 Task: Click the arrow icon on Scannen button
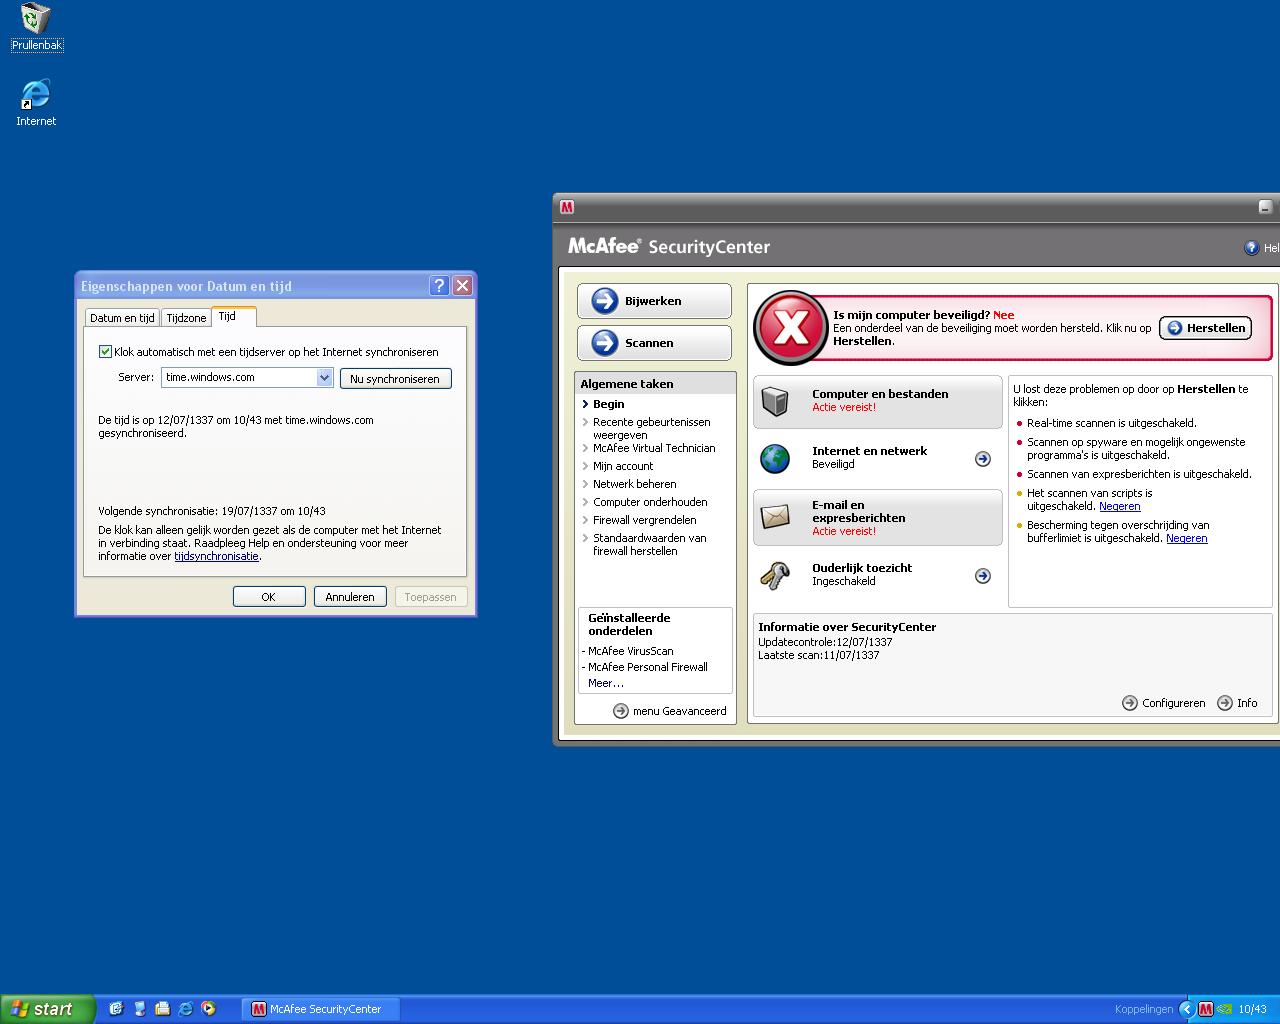tap(605, 343)
